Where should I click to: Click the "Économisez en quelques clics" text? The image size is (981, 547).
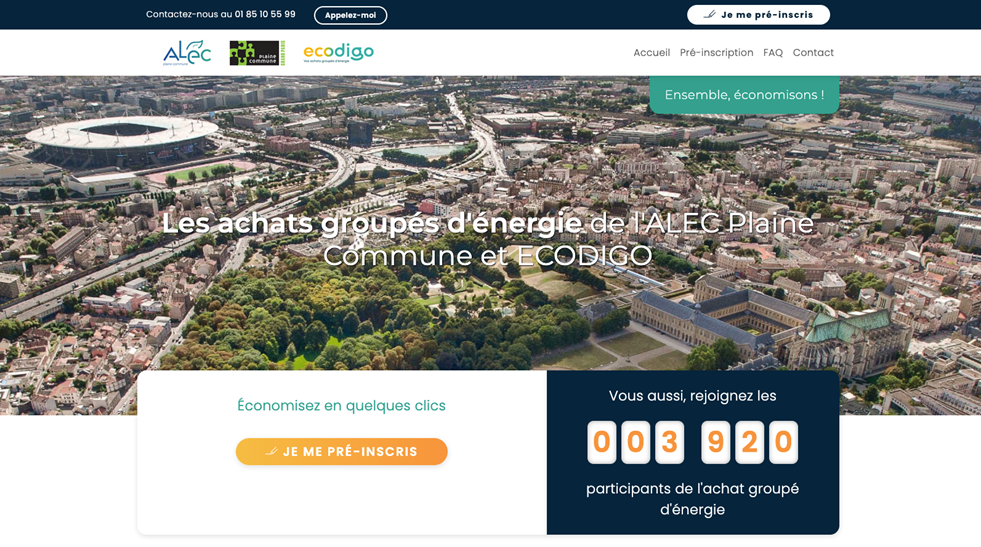[x=341, y=405]
